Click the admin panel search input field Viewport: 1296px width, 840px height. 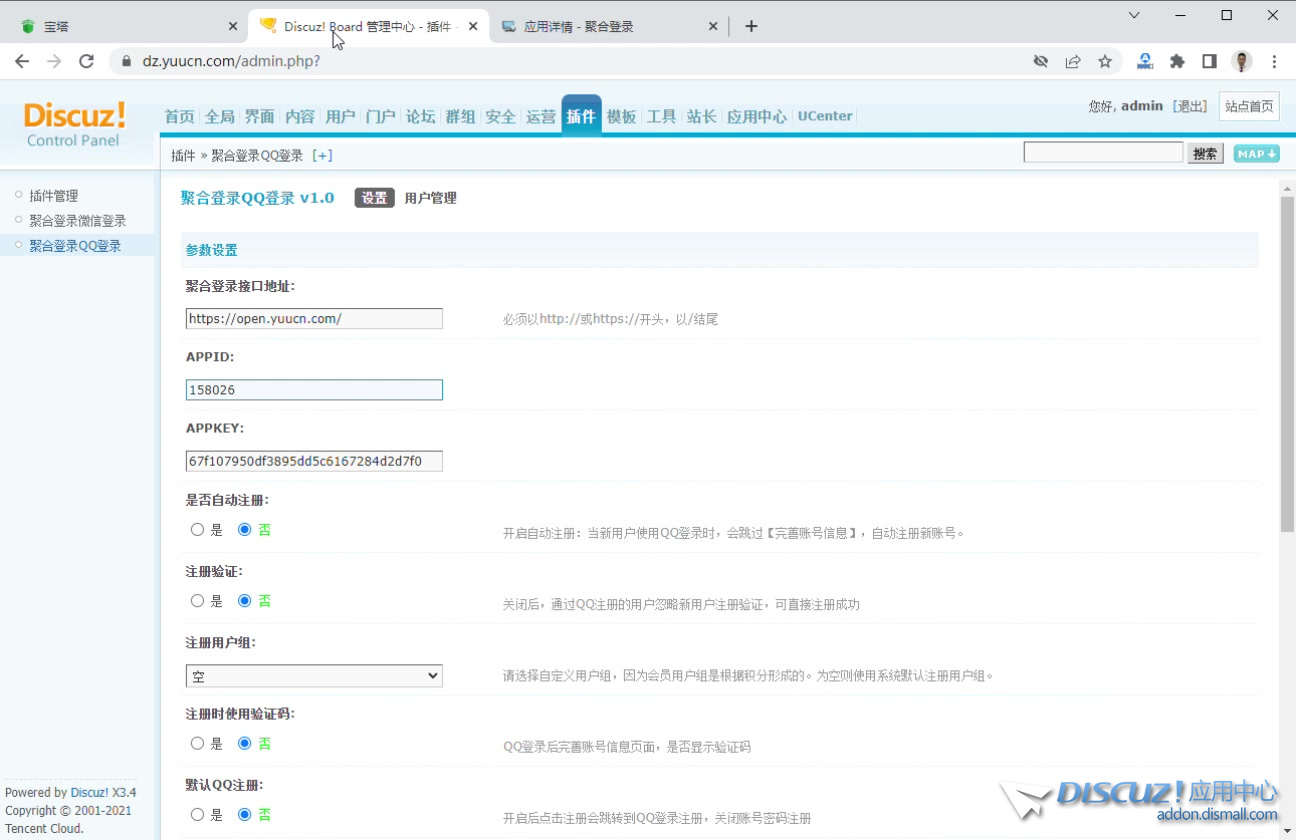click(x=1102, y=151)
